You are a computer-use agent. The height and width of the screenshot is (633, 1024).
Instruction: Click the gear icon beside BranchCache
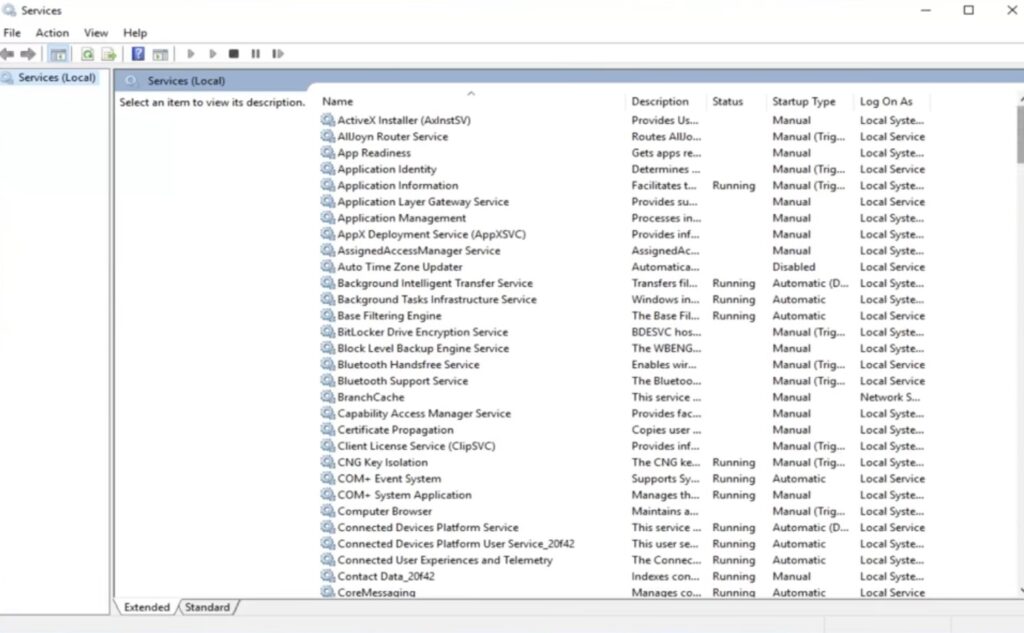[328, 397]
